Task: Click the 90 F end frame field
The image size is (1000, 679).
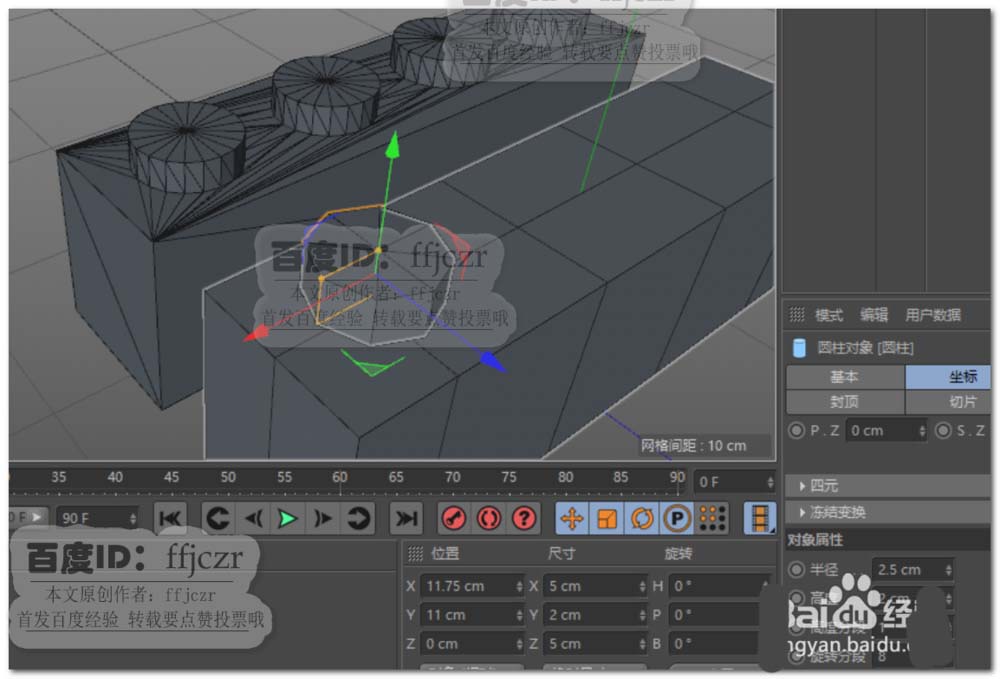Action: pyautogui.click(x=98, y=518)
